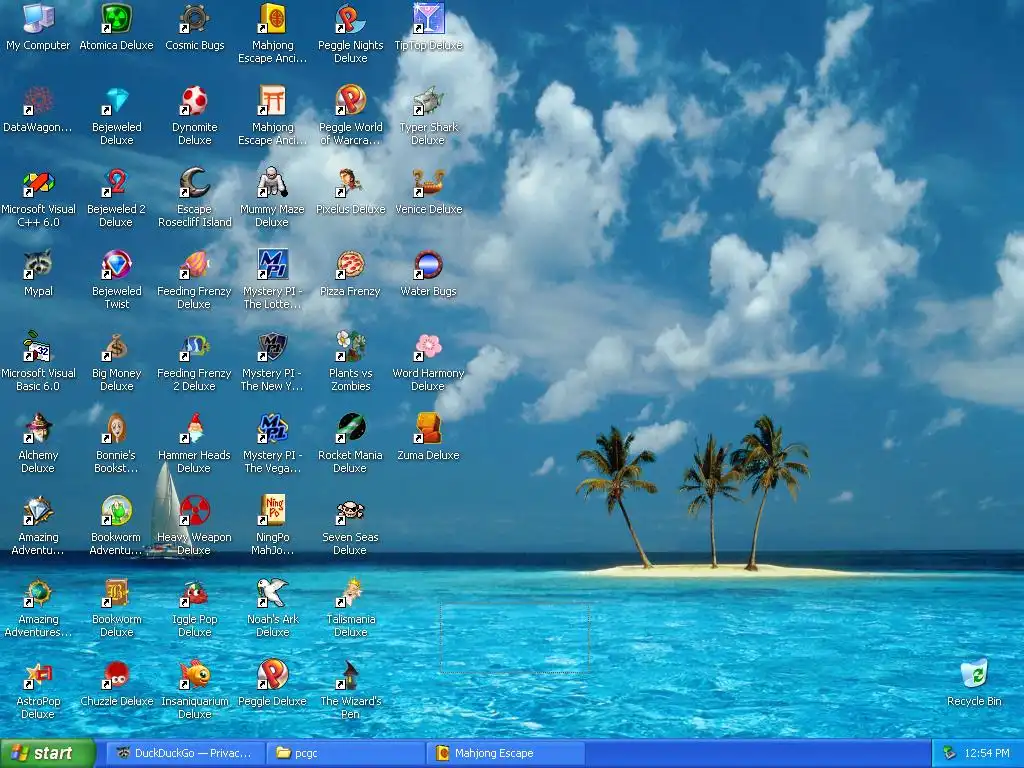Click the Rocket Mania Deluxe icon
The height and width of the screenshot is (768, 1024).
coord(351,429)
